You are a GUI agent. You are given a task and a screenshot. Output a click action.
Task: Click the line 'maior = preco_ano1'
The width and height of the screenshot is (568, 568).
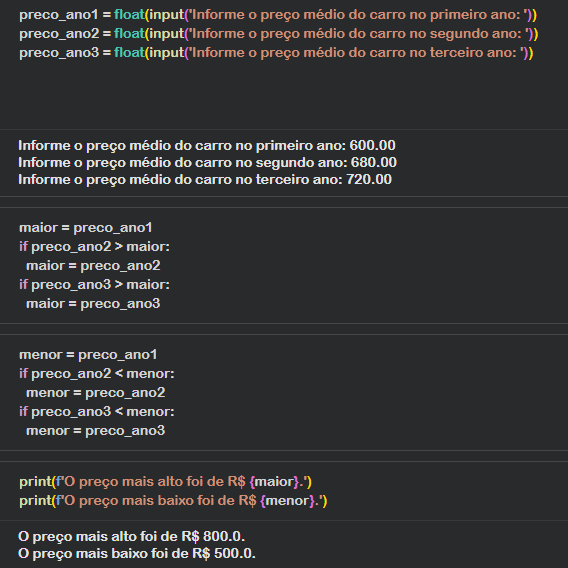coord(85,228)
